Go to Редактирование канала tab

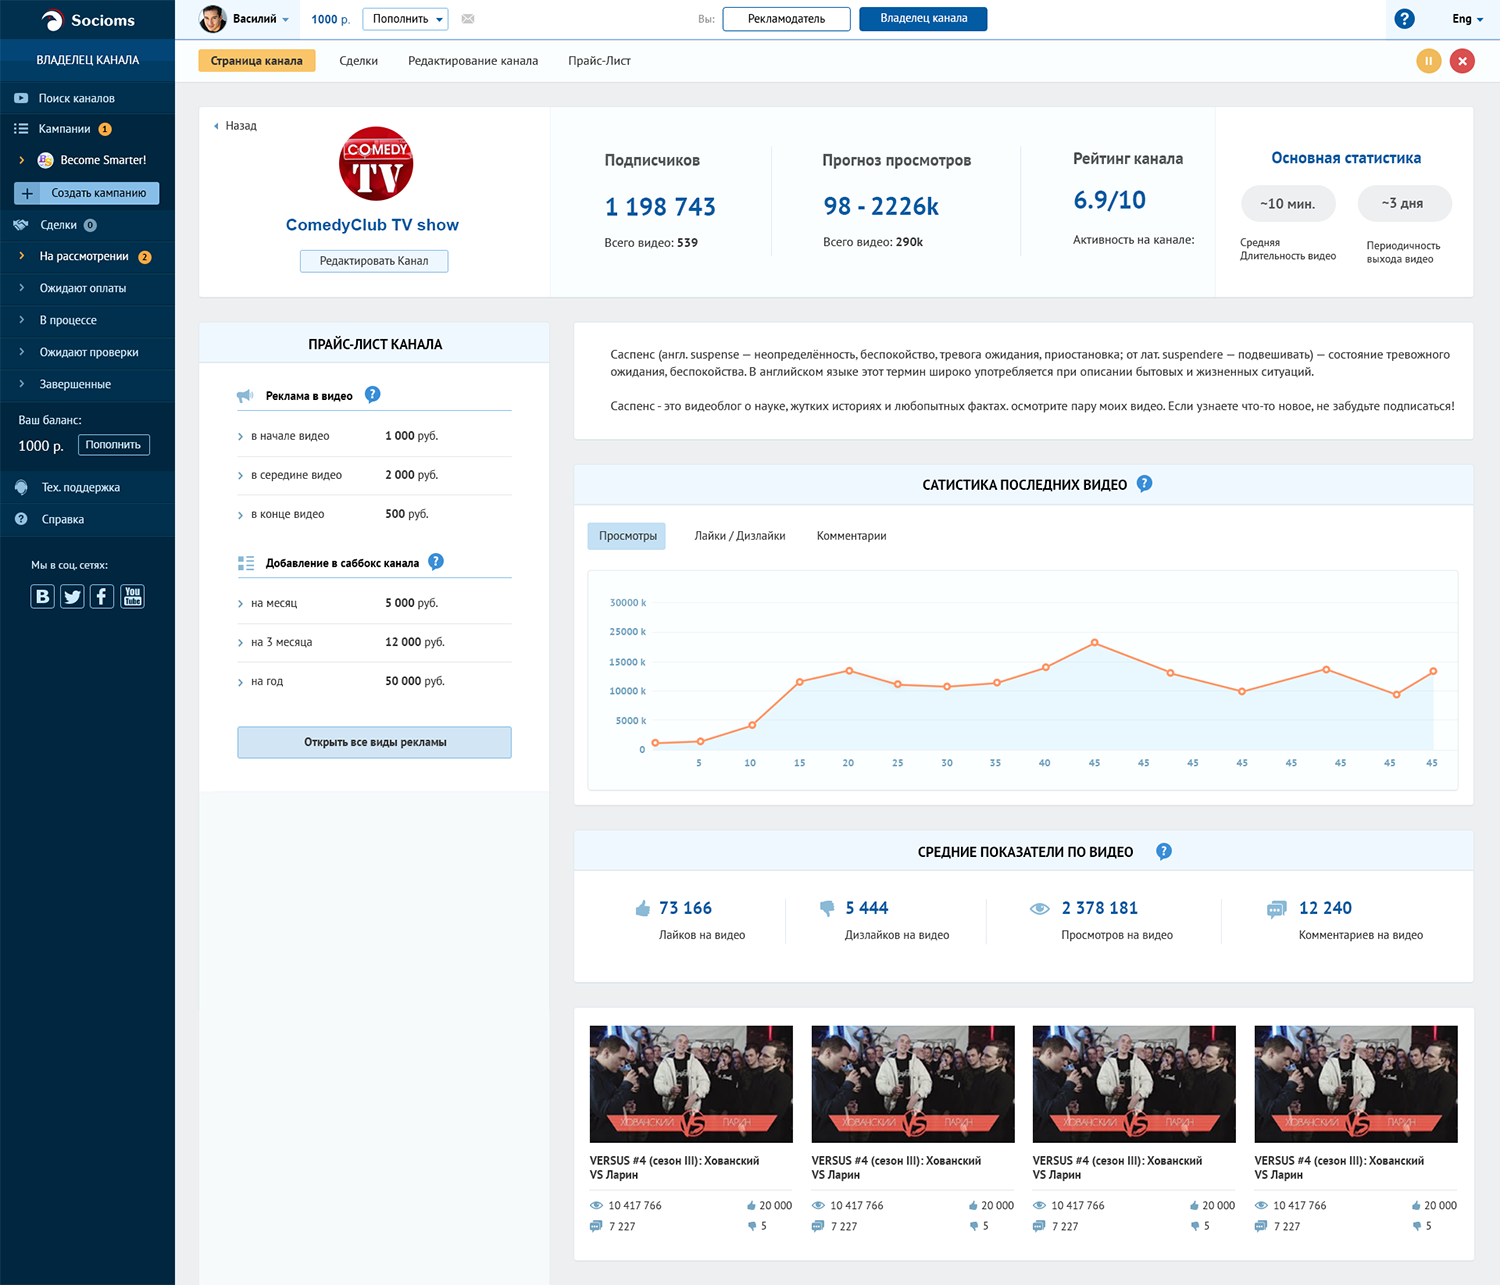point(473,61)
